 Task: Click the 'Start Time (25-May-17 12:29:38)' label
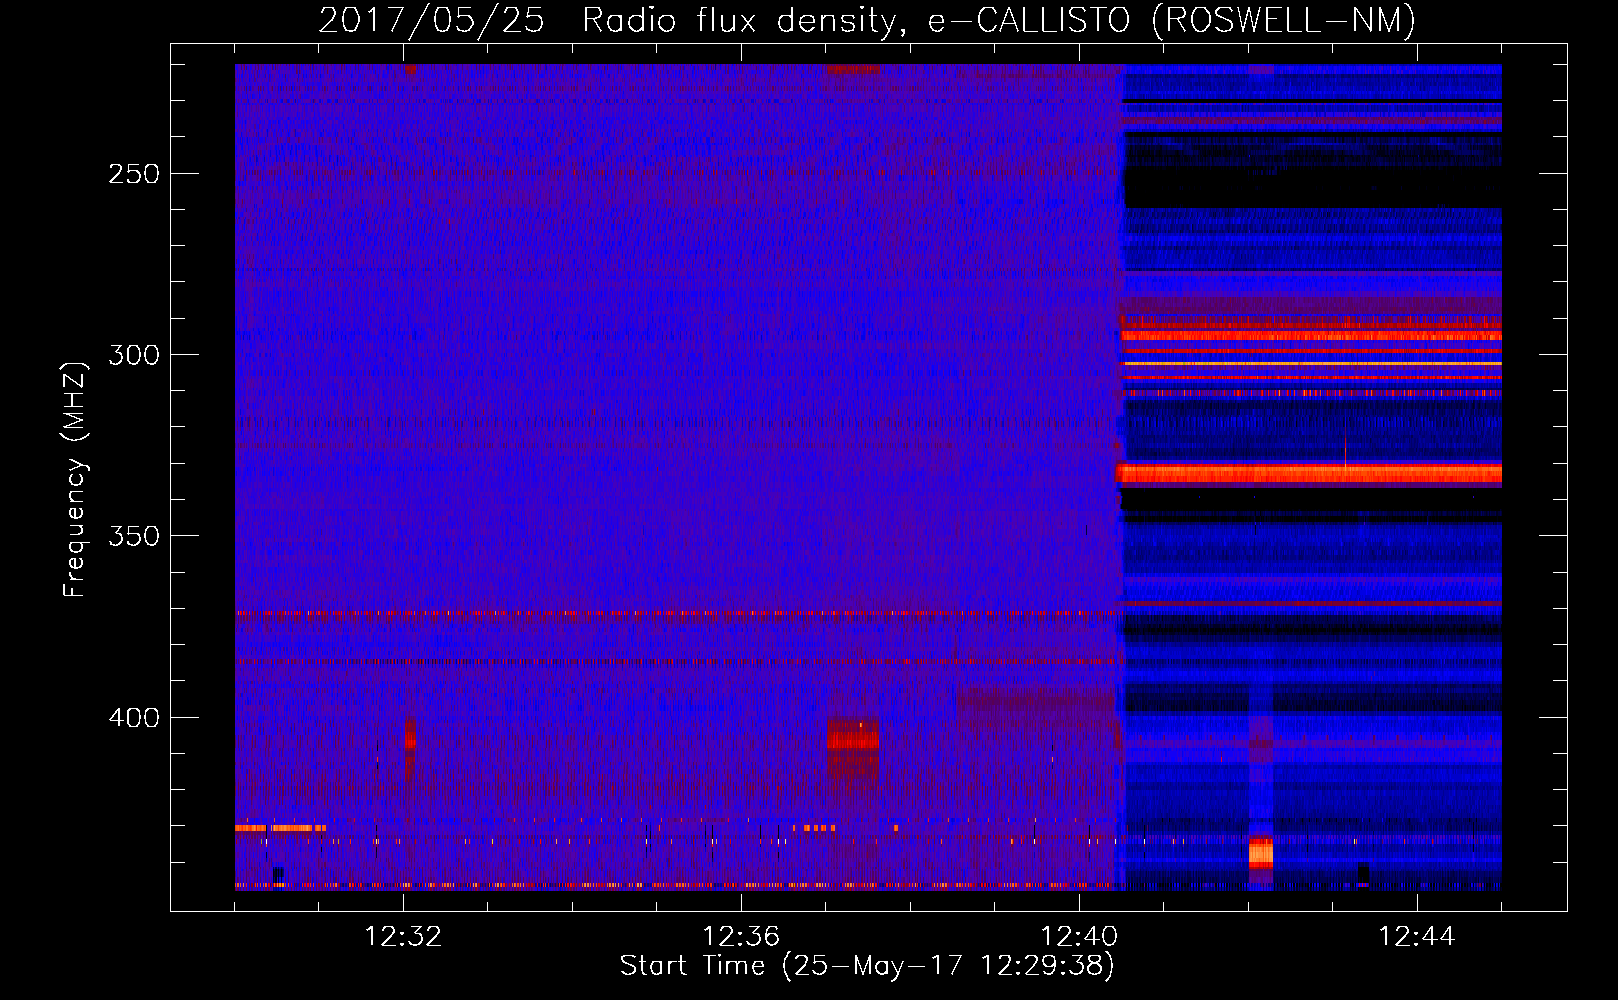[x=867, y=966]
